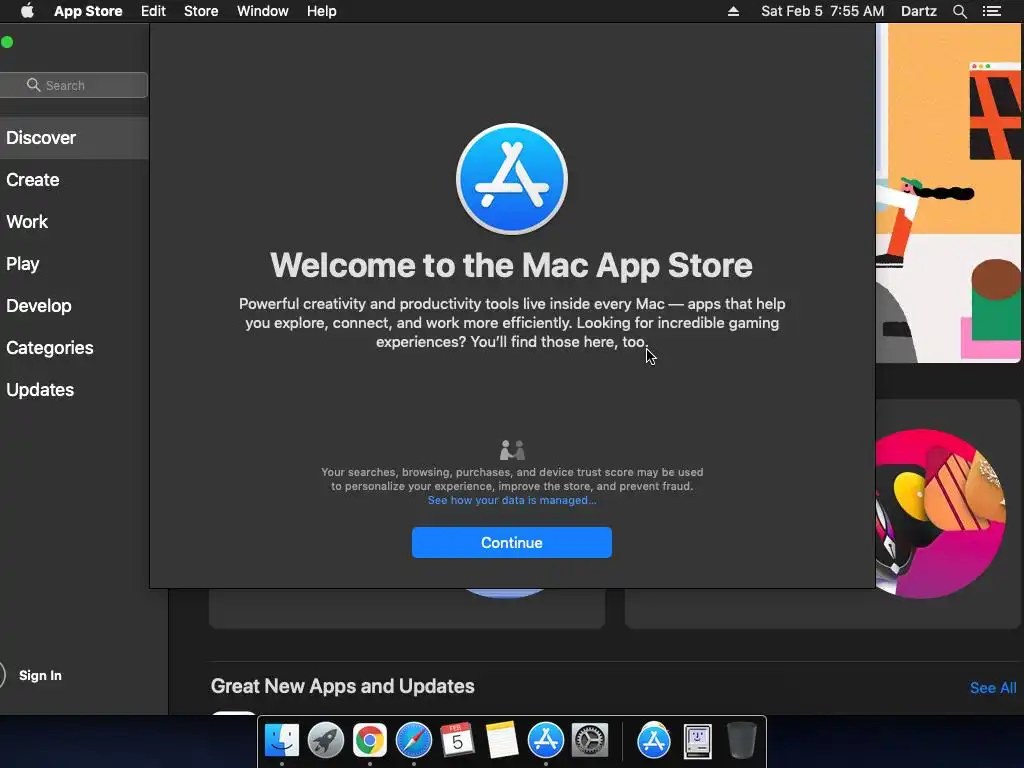1024x768 pixels.
Task: Select Discover in the sidebar
Action: [74, 138]
